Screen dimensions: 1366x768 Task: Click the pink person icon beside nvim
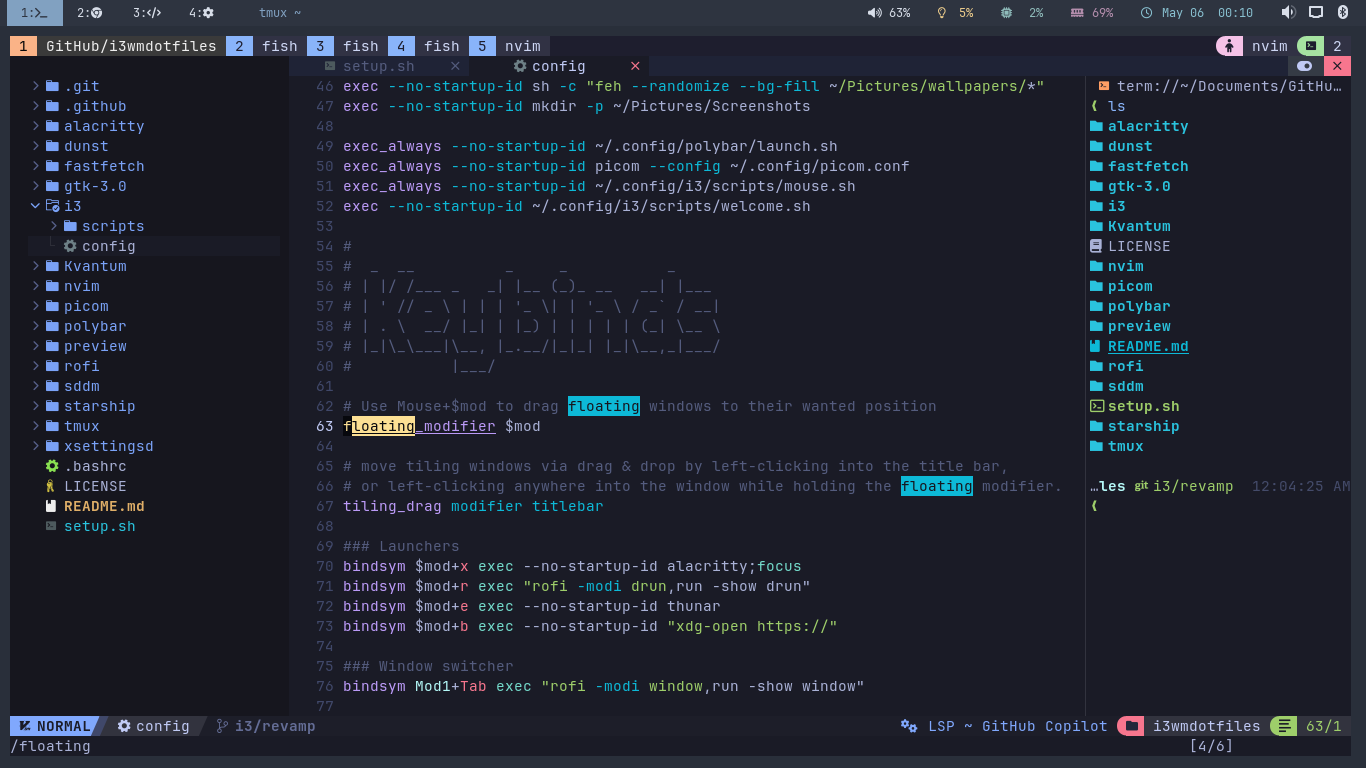[1229, 46]
